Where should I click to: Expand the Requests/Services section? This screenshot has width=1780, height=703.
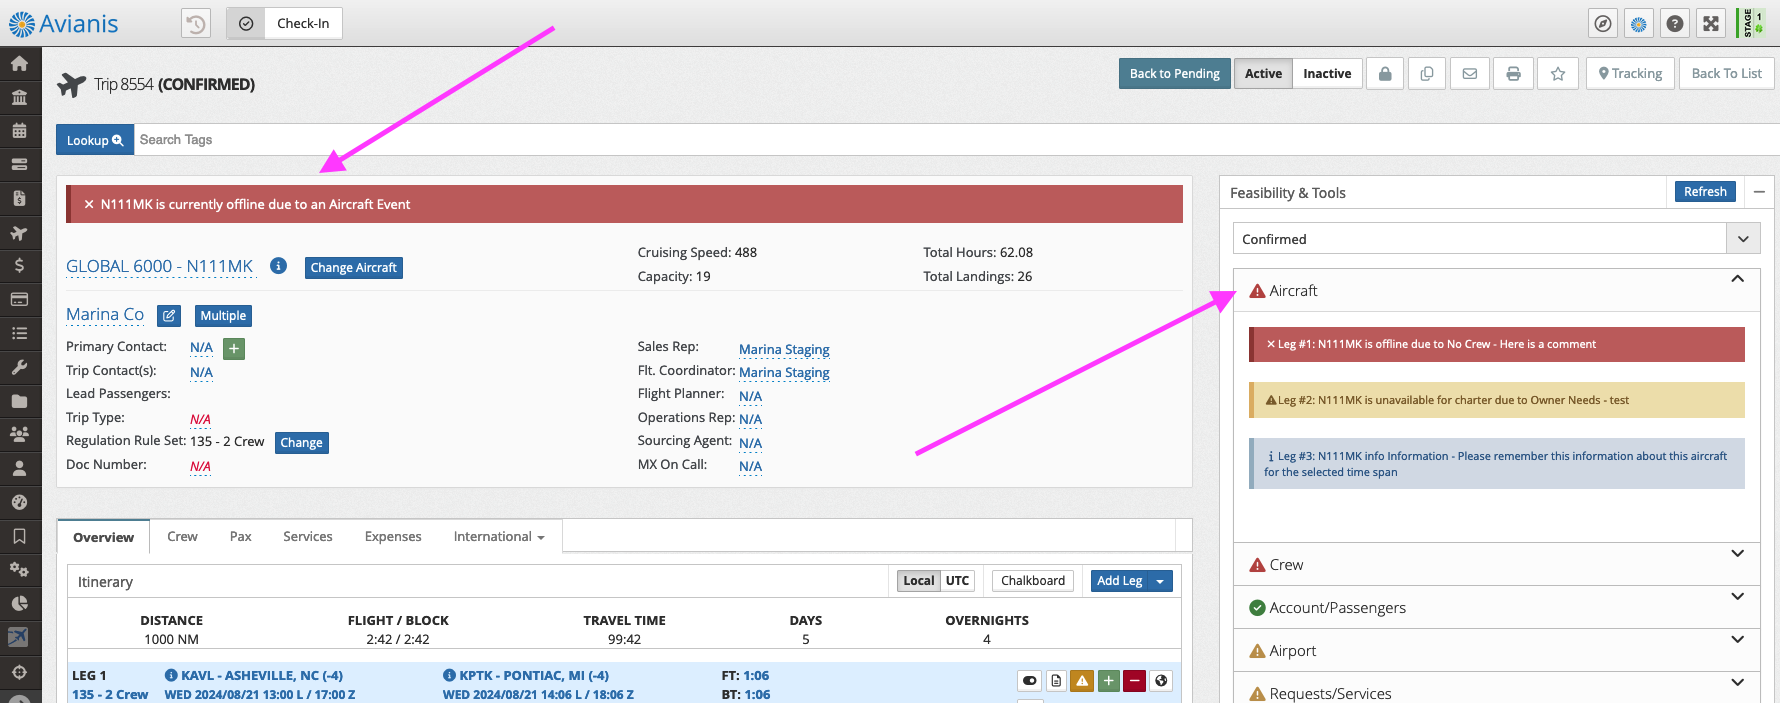(x=1737, y=683)
